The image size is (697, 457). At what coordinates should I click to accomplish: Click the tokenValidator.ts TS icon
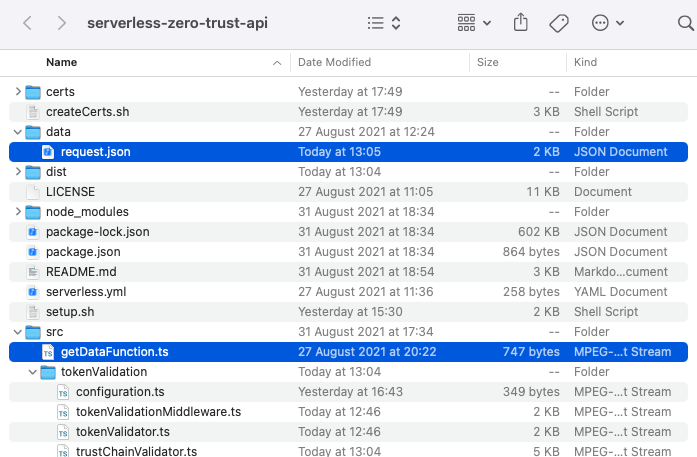(63, 432)
